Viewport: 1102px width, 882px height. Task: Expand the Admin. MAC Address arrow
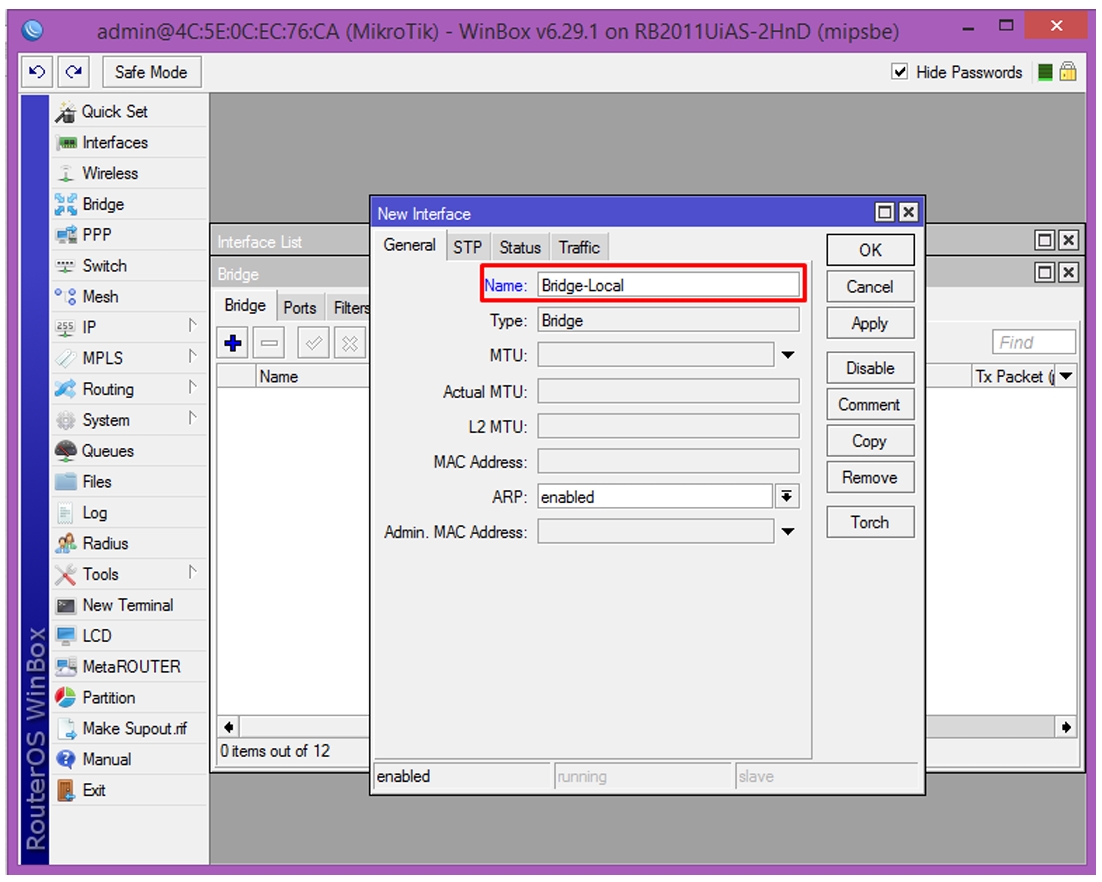(x=789, y=531)
